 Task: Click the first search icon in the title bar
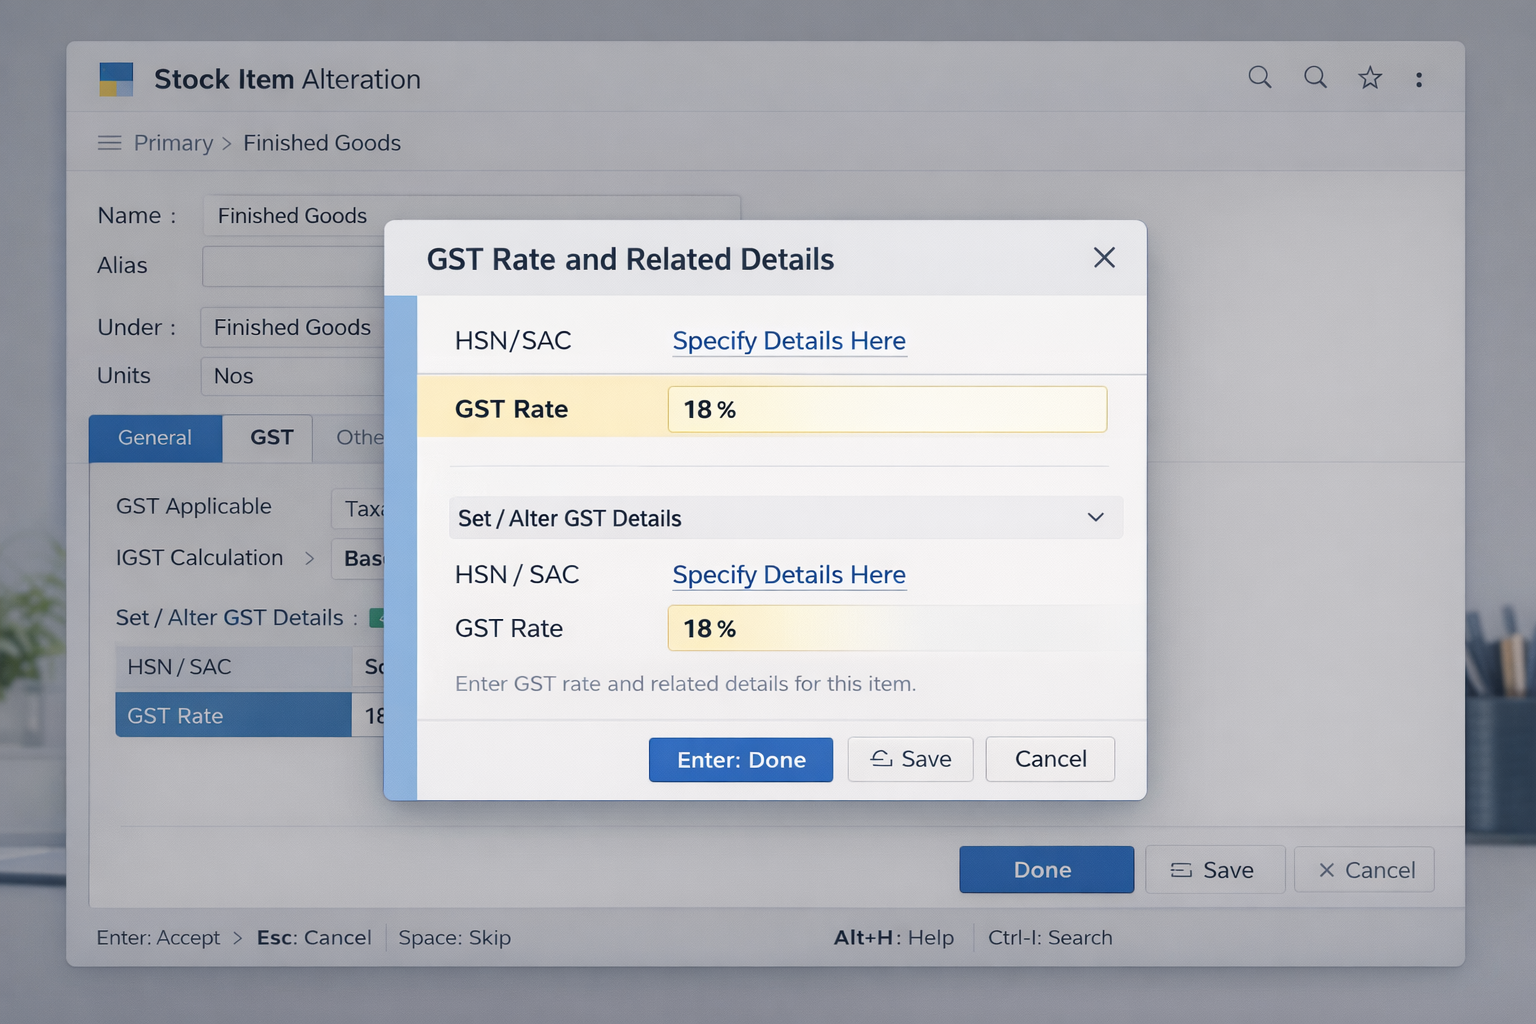tap(1259, 77)
